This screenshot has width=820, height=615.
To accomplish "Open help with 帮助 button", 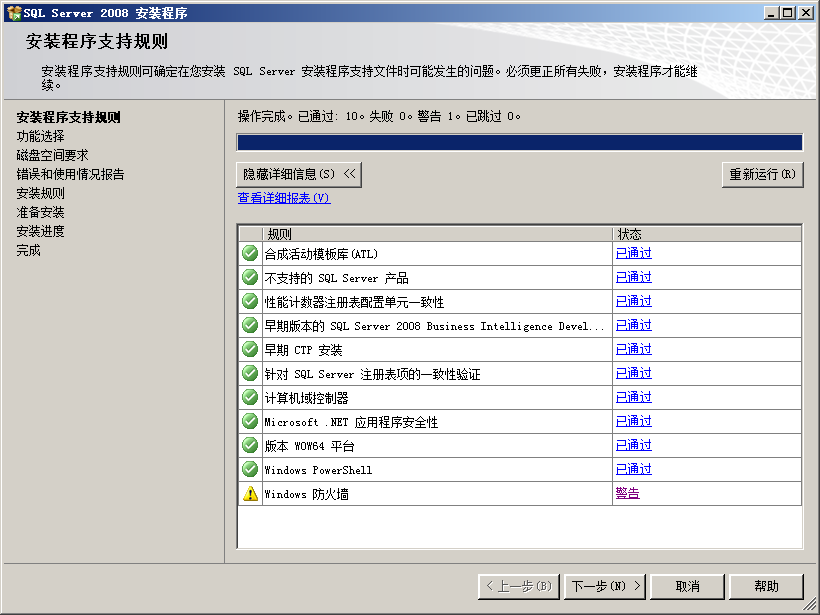I will click(x=766, y=586).
